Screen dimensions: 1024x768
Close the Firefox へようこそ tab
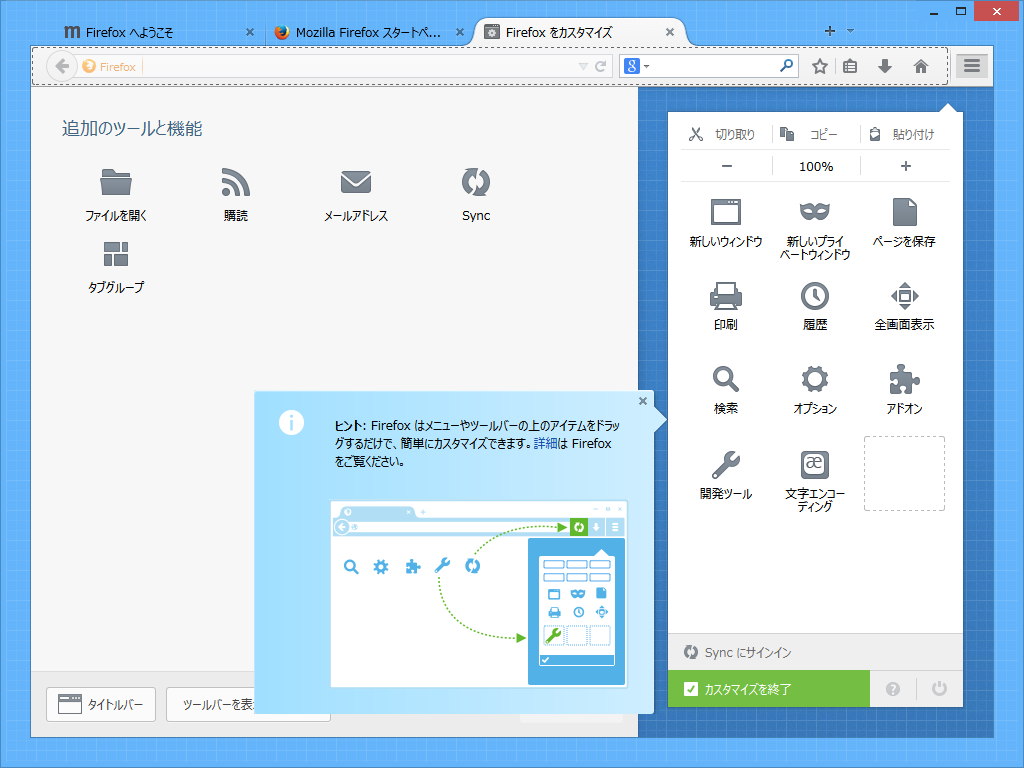click(250, 32)
